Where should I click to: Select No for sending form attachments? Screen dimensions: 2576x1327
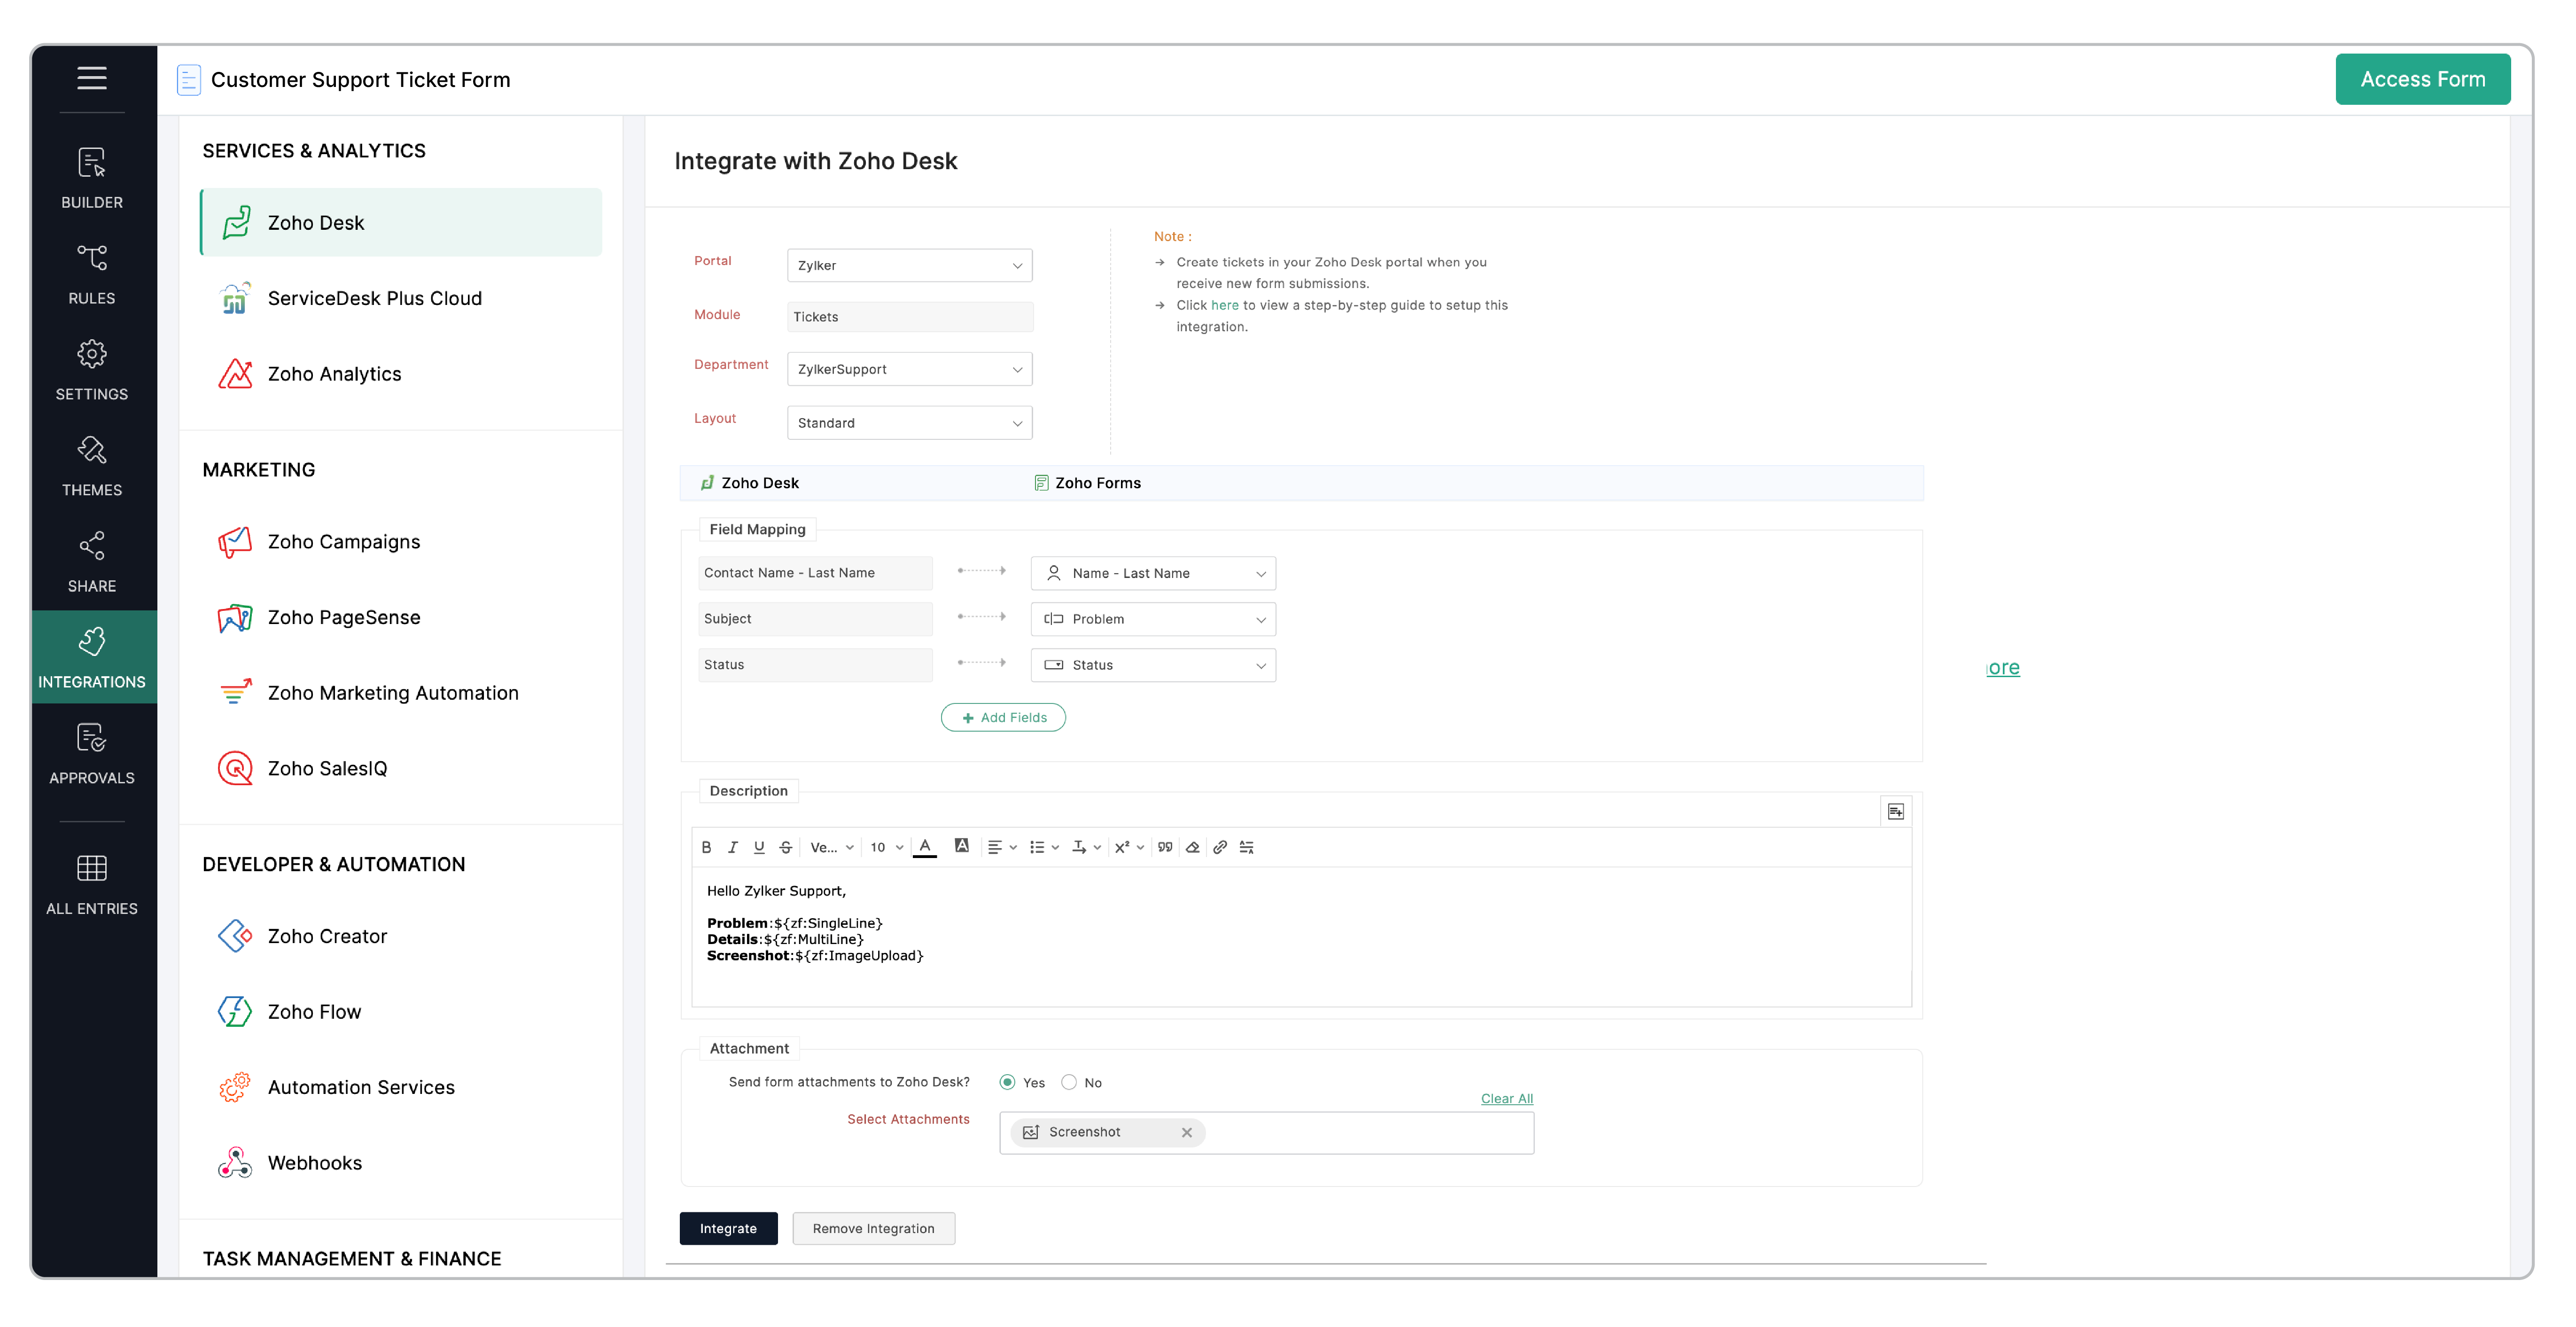(x=1068, y=1082)
